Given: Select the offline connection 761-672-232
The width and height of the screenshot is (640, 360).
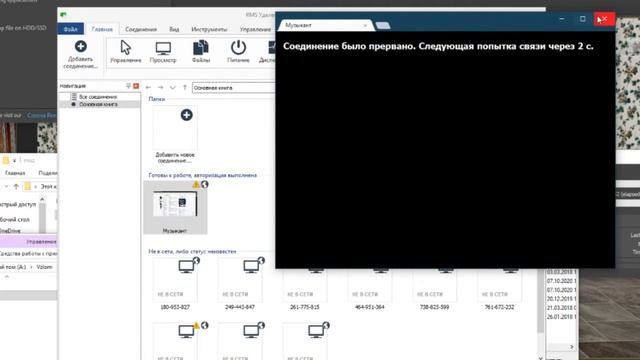Looking at the screenshot, I should tap(500, 288).
